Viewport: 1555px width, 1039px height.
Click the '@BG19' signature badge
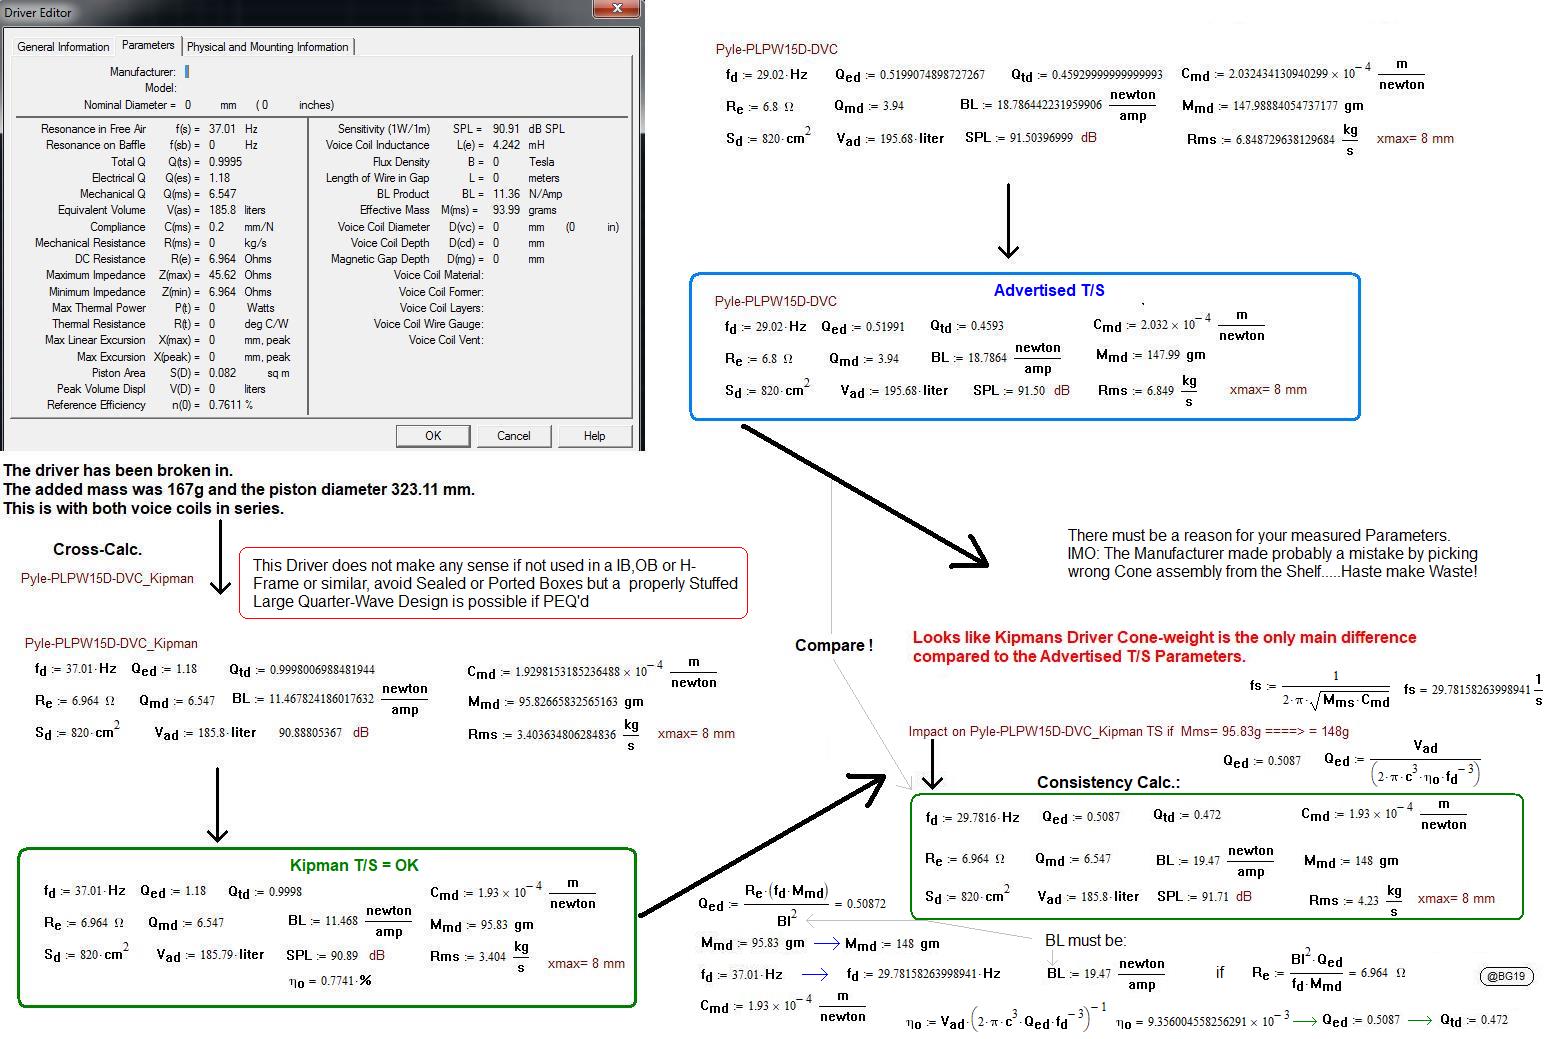[x=1506, y=976]
